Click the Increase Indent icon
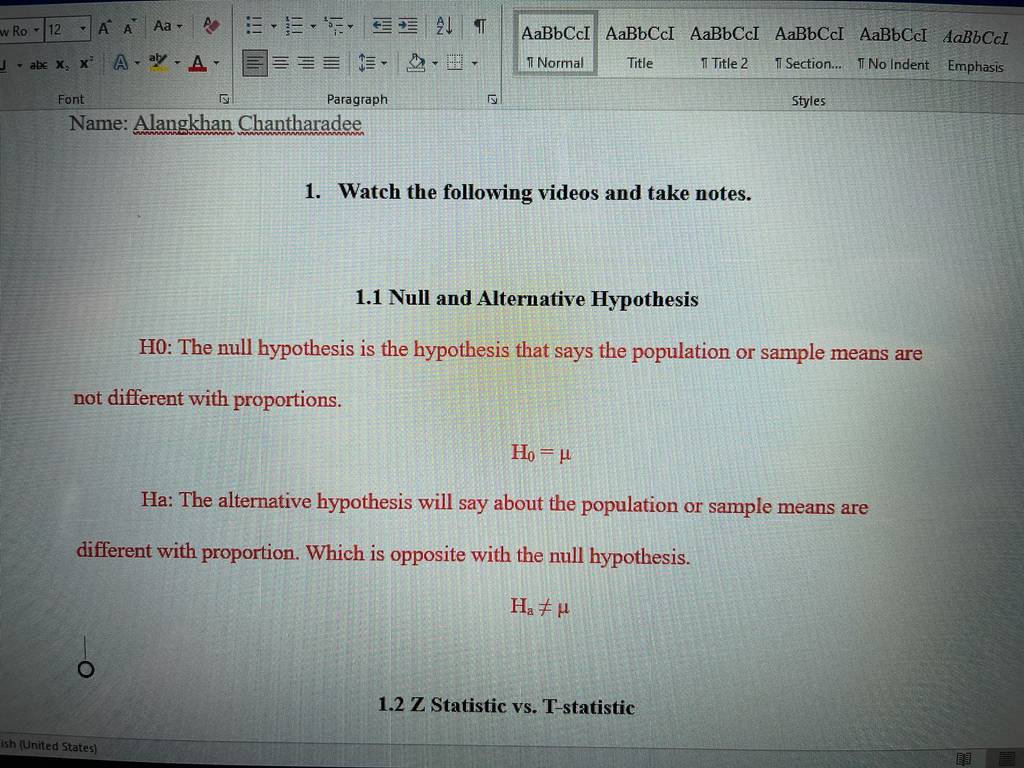This screenshot has height=768, width=1024. [x=408, y=26]
